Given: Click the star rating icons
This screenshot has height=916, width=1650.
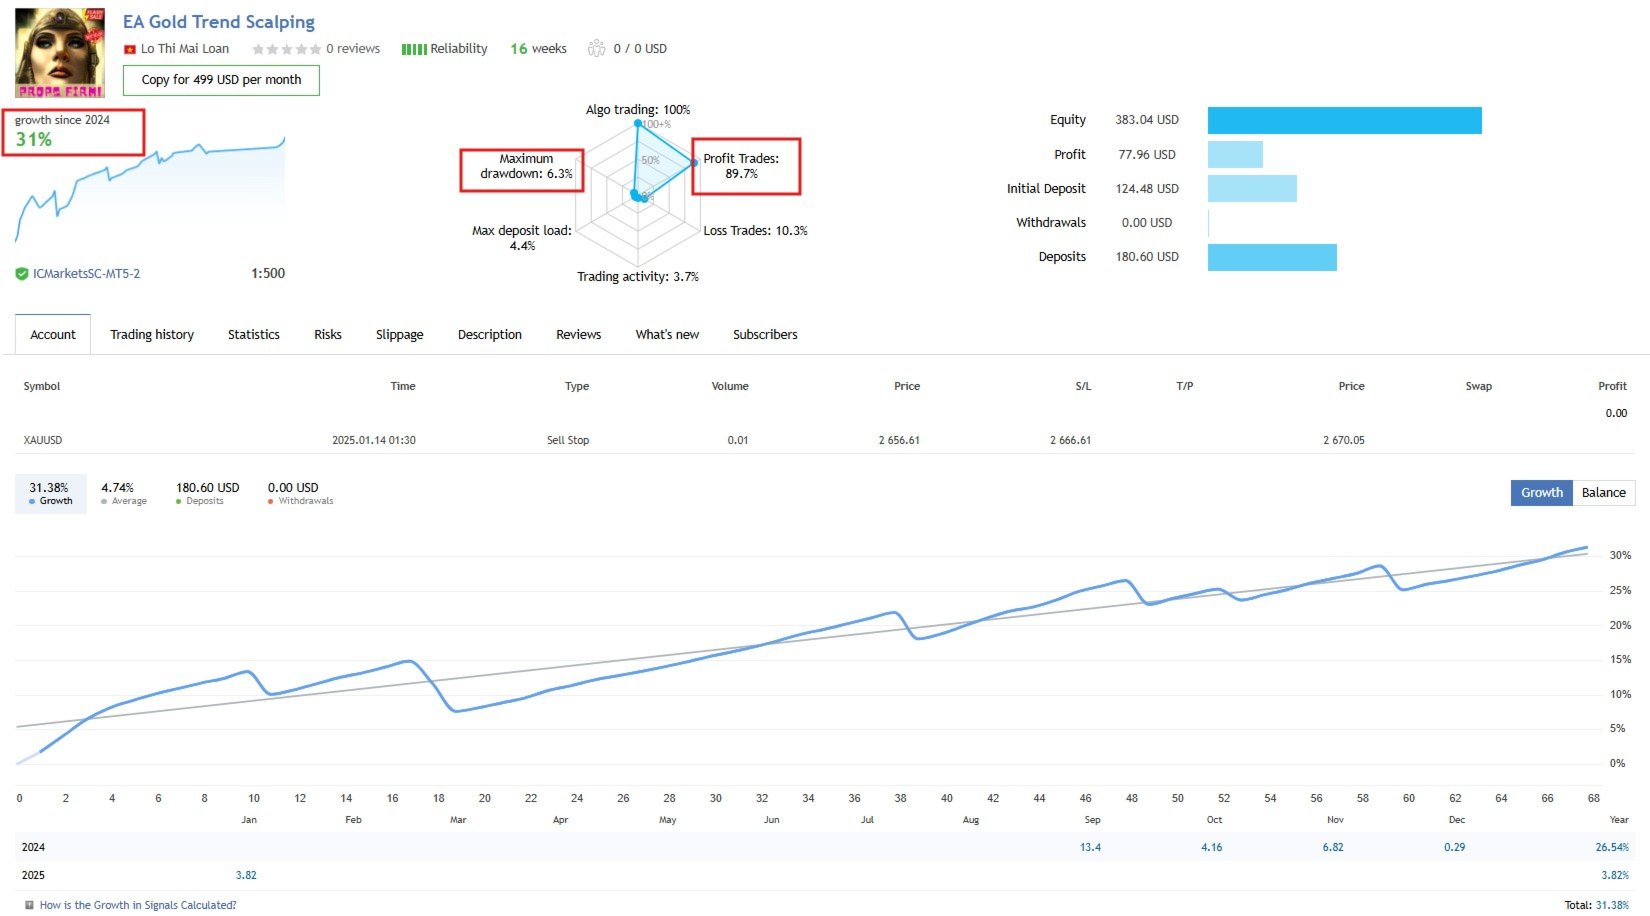Looking at the screenshot, I should click(286, 49).
